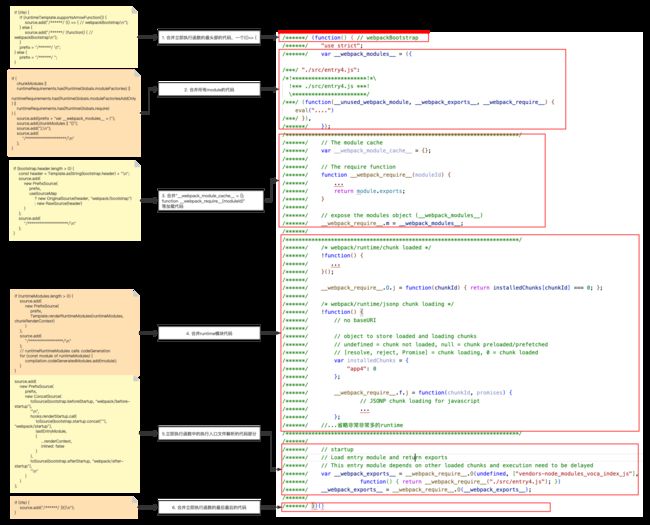Image resolution: width=650 pixels, height=525 pixels.
Task: Select the "// startup" comment line
Action: pos(337,449)
